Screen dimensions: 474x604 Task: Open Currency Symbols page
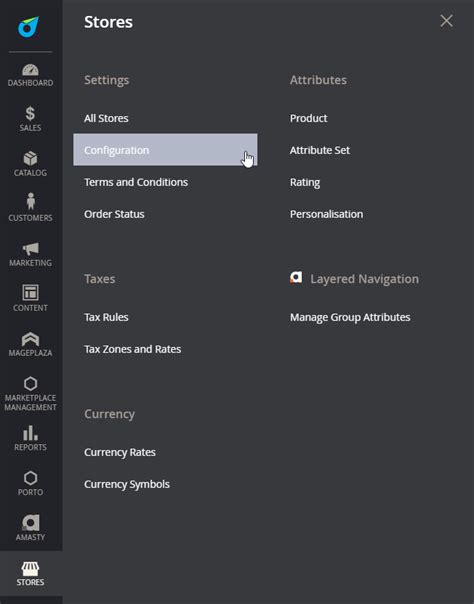[x=127, y=484]
